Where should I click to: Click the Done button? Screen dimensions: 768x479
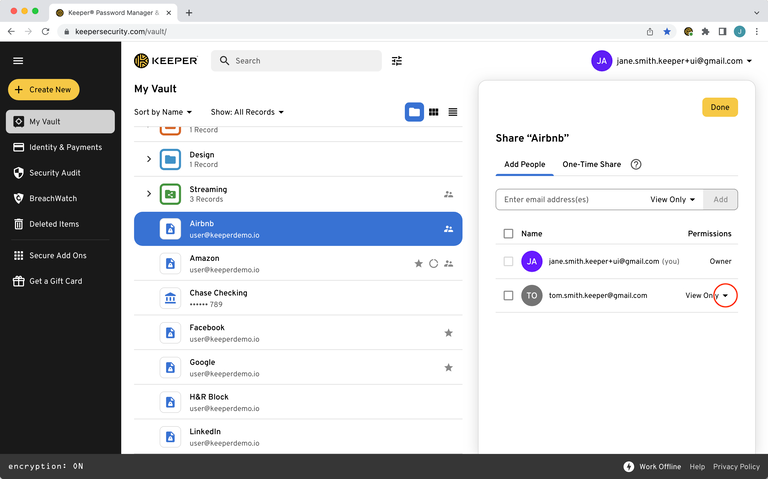(x=719, y=107)
